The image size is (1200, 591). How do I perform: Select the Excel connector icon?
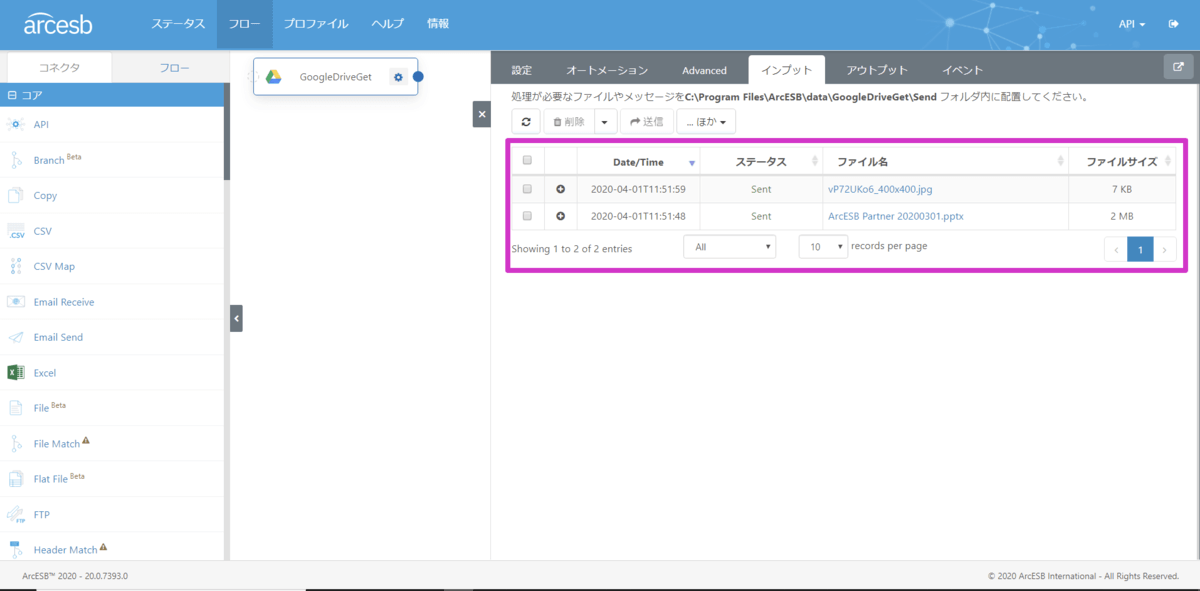(16, 373)
